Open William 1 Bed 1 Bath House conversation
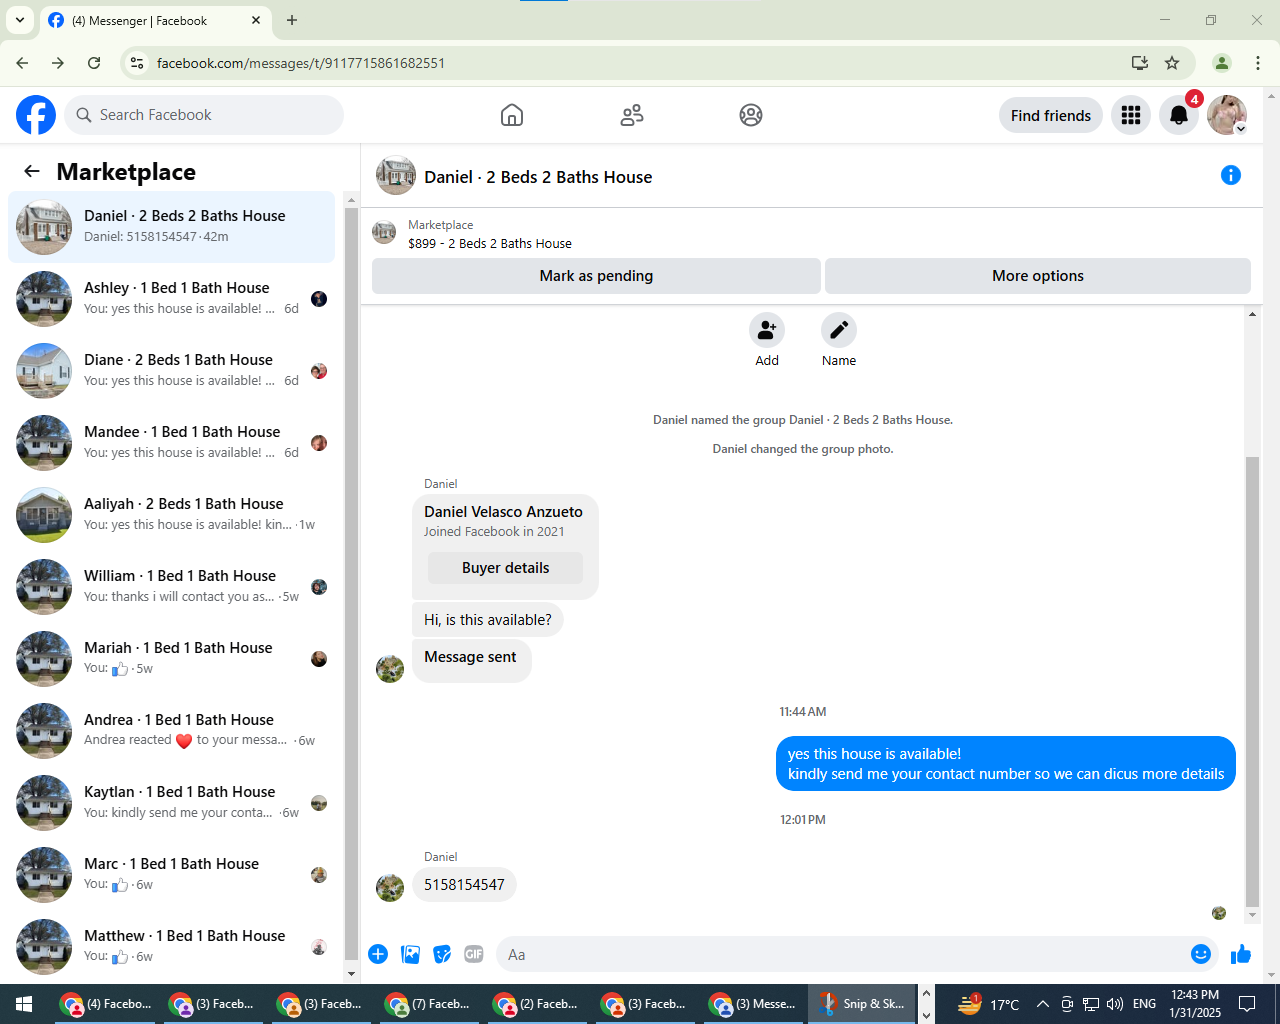 (172, 587)
